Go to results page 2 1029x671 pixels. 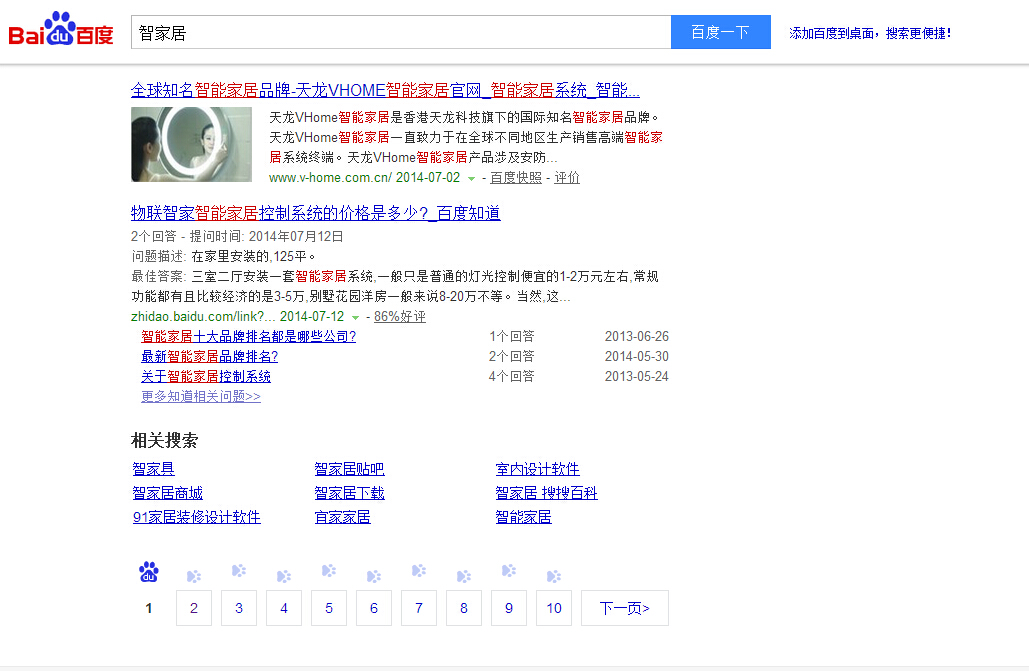point(194,608)
